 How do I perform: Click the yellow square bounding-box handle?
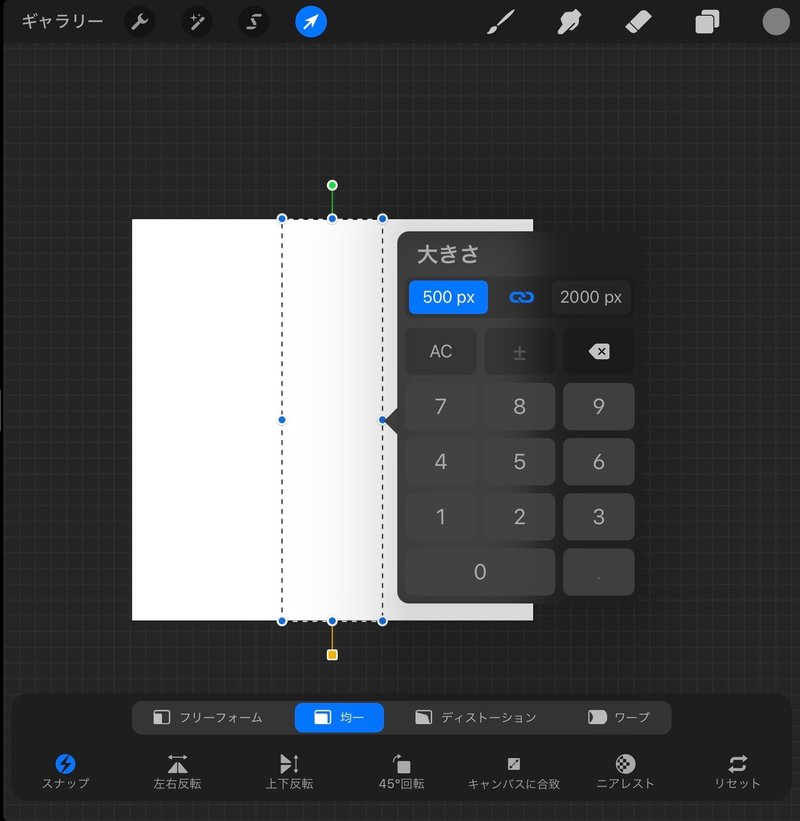[332, 655]
